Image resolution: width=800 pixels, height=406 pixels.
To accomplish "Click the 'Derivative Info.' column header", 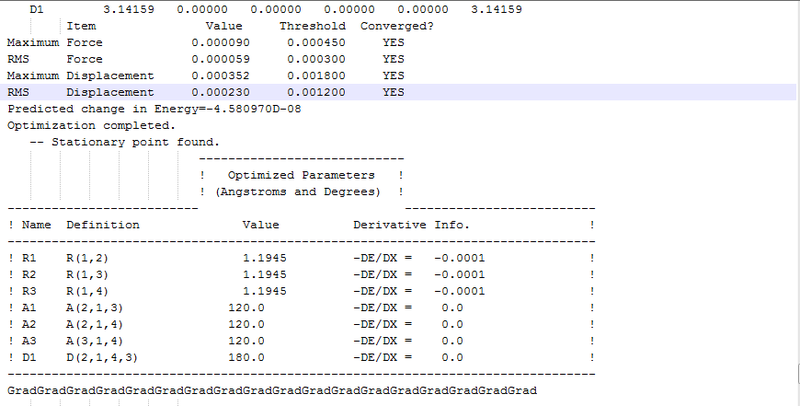I will [411, 225].
